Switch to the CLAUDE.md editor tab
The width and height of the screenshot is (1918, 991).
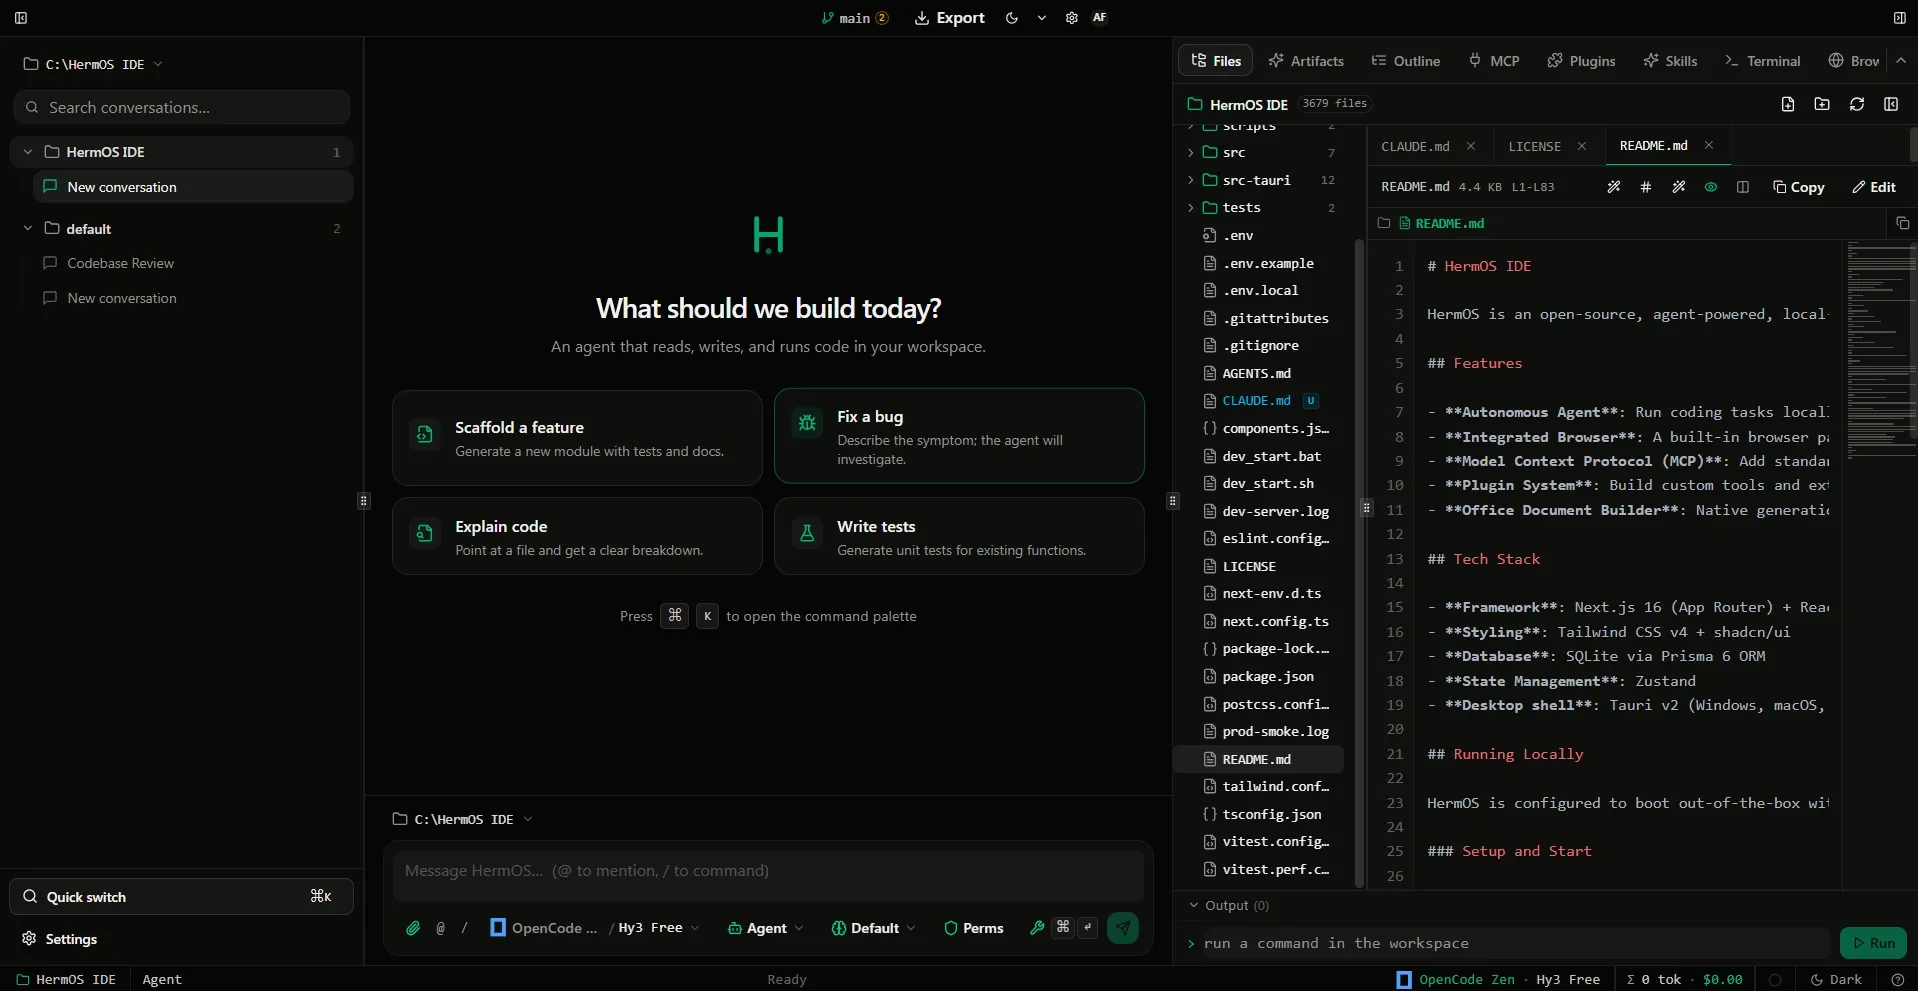point(1415,146)
